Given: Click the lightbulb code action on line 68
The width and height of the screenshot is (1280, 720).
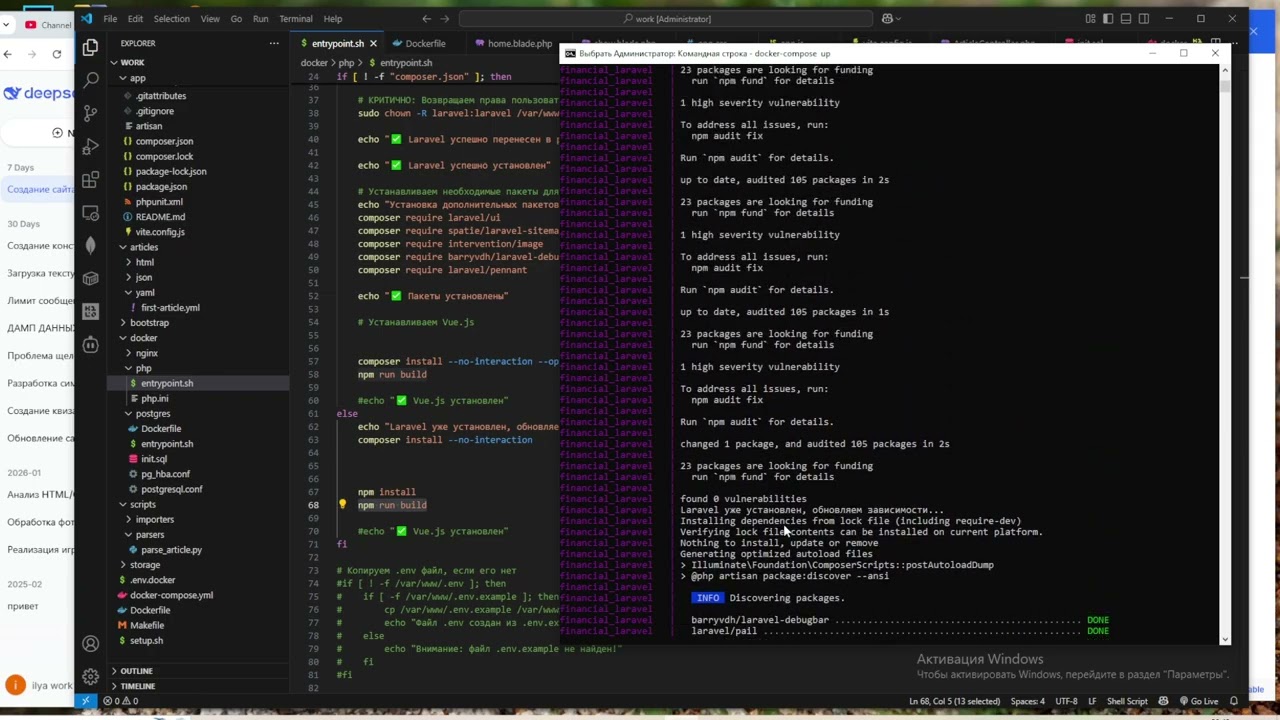Looking at the screenshot, I should tap(342, 505).
